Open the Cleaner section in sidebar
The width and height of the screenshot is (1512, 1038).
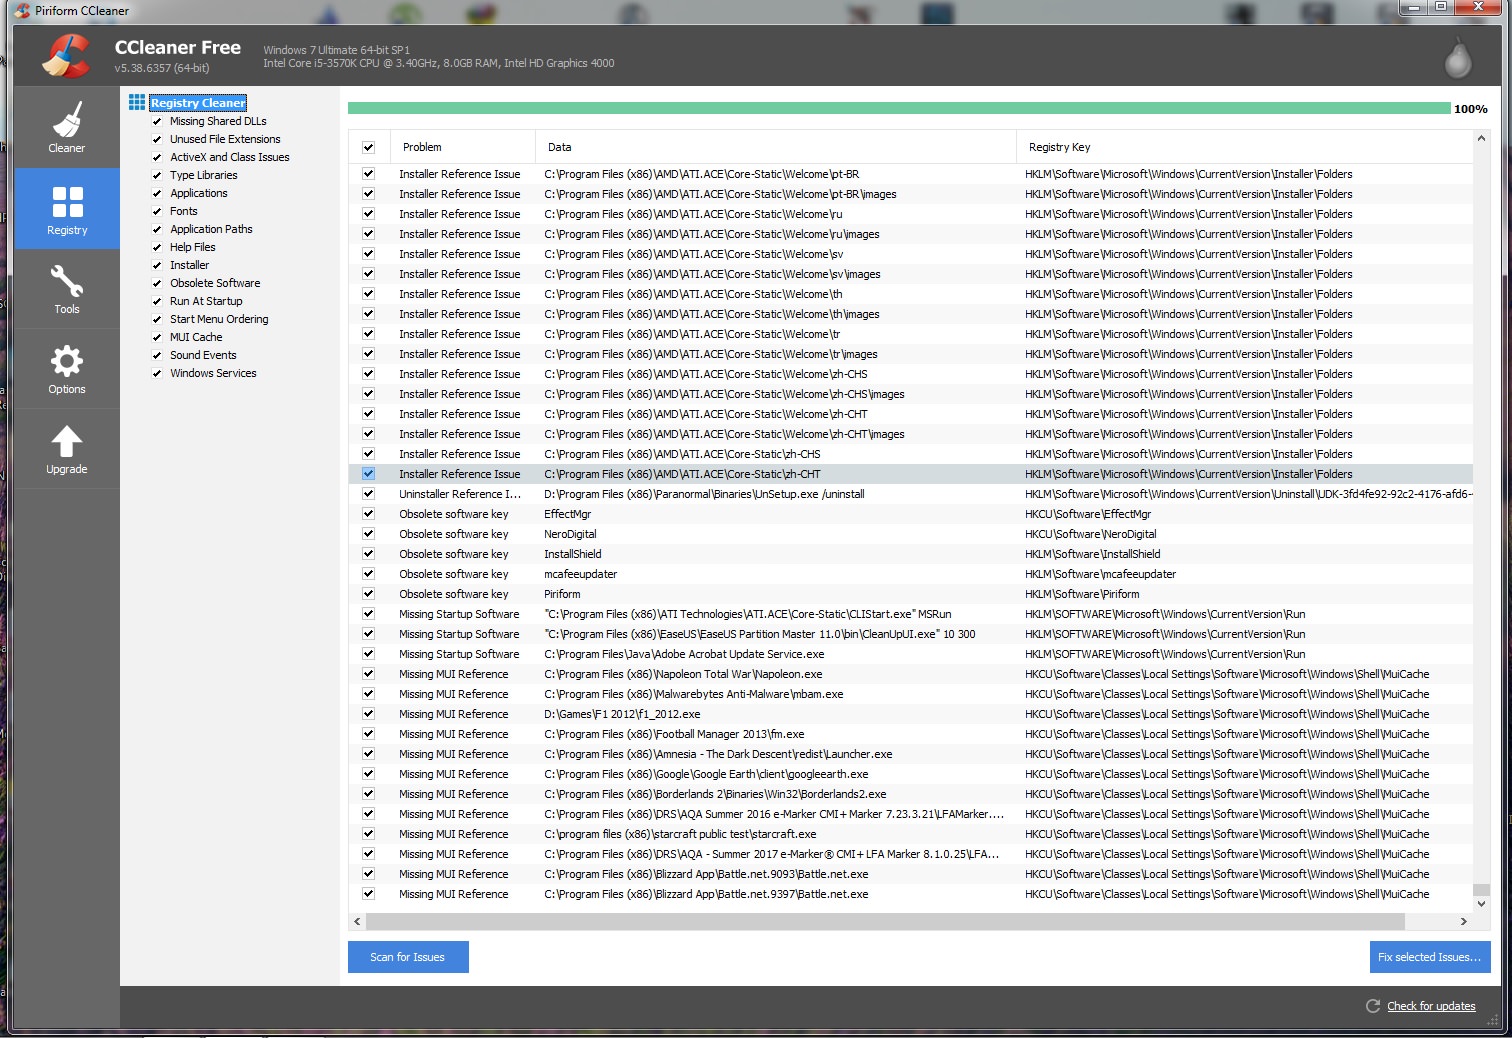tap(67, 127)
